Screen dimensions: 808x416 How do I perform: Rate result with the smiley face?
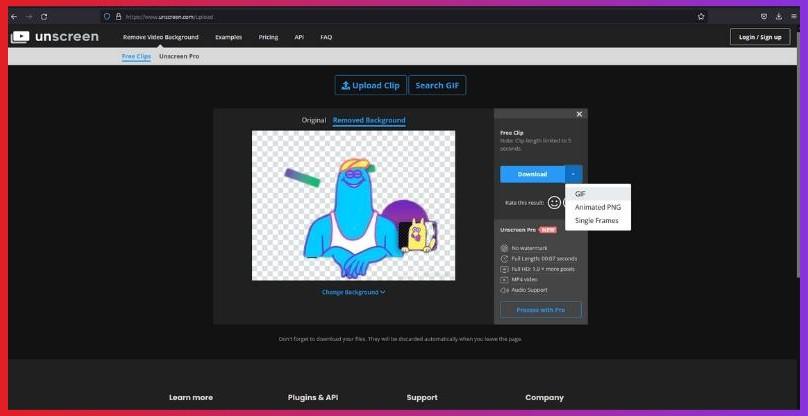click(554, 202)
